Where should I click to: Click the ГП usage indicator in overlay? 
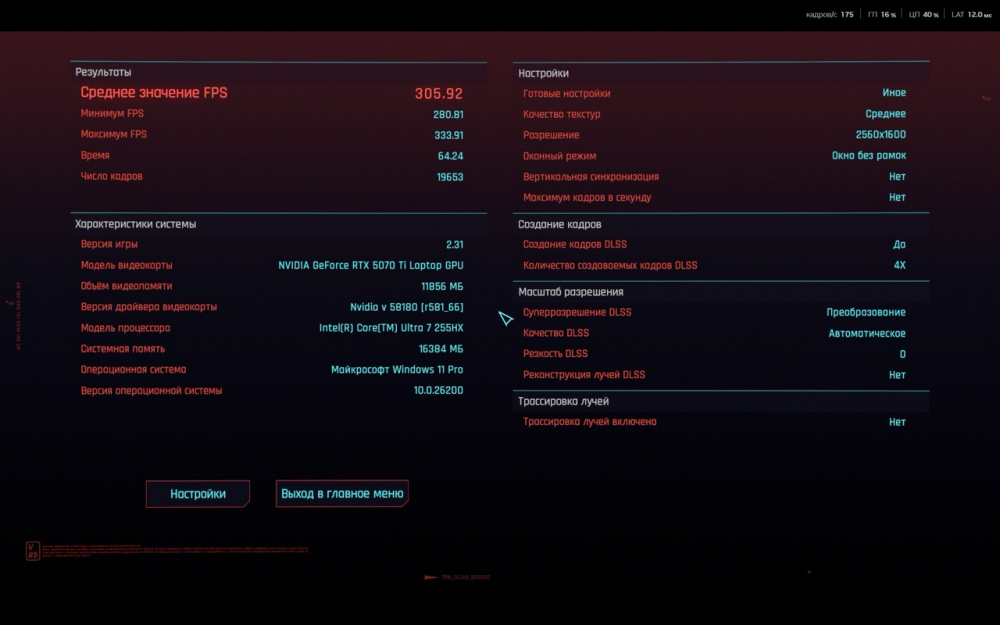coord(881,15)
